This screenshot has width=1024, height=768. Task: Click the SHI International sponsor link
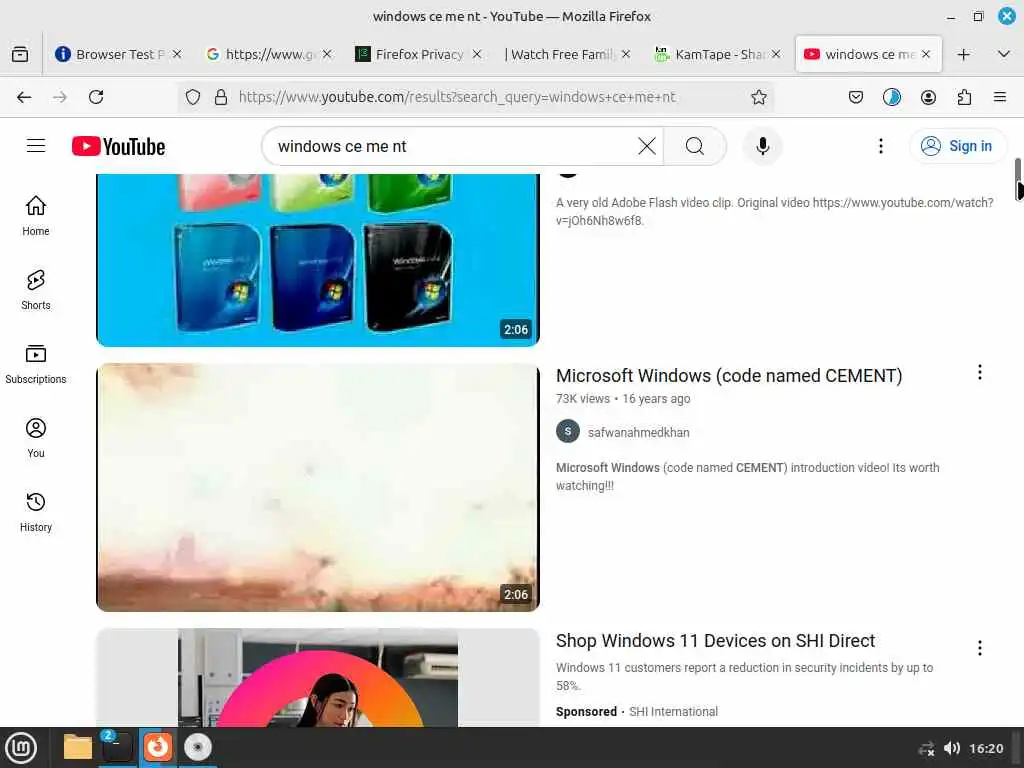673,711
